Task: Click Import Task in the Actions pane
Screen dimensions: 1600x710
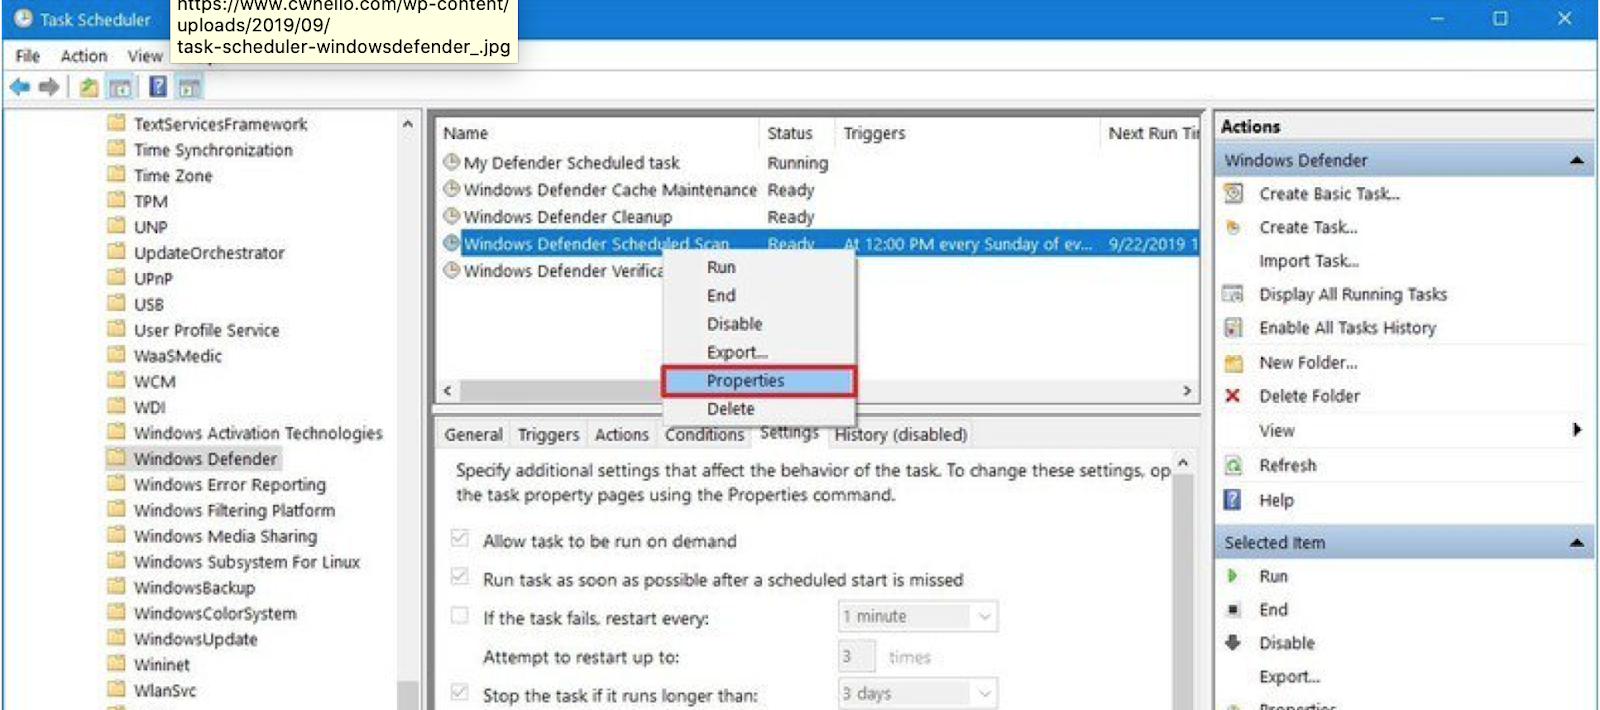Action: click(x=1309, y=261)
